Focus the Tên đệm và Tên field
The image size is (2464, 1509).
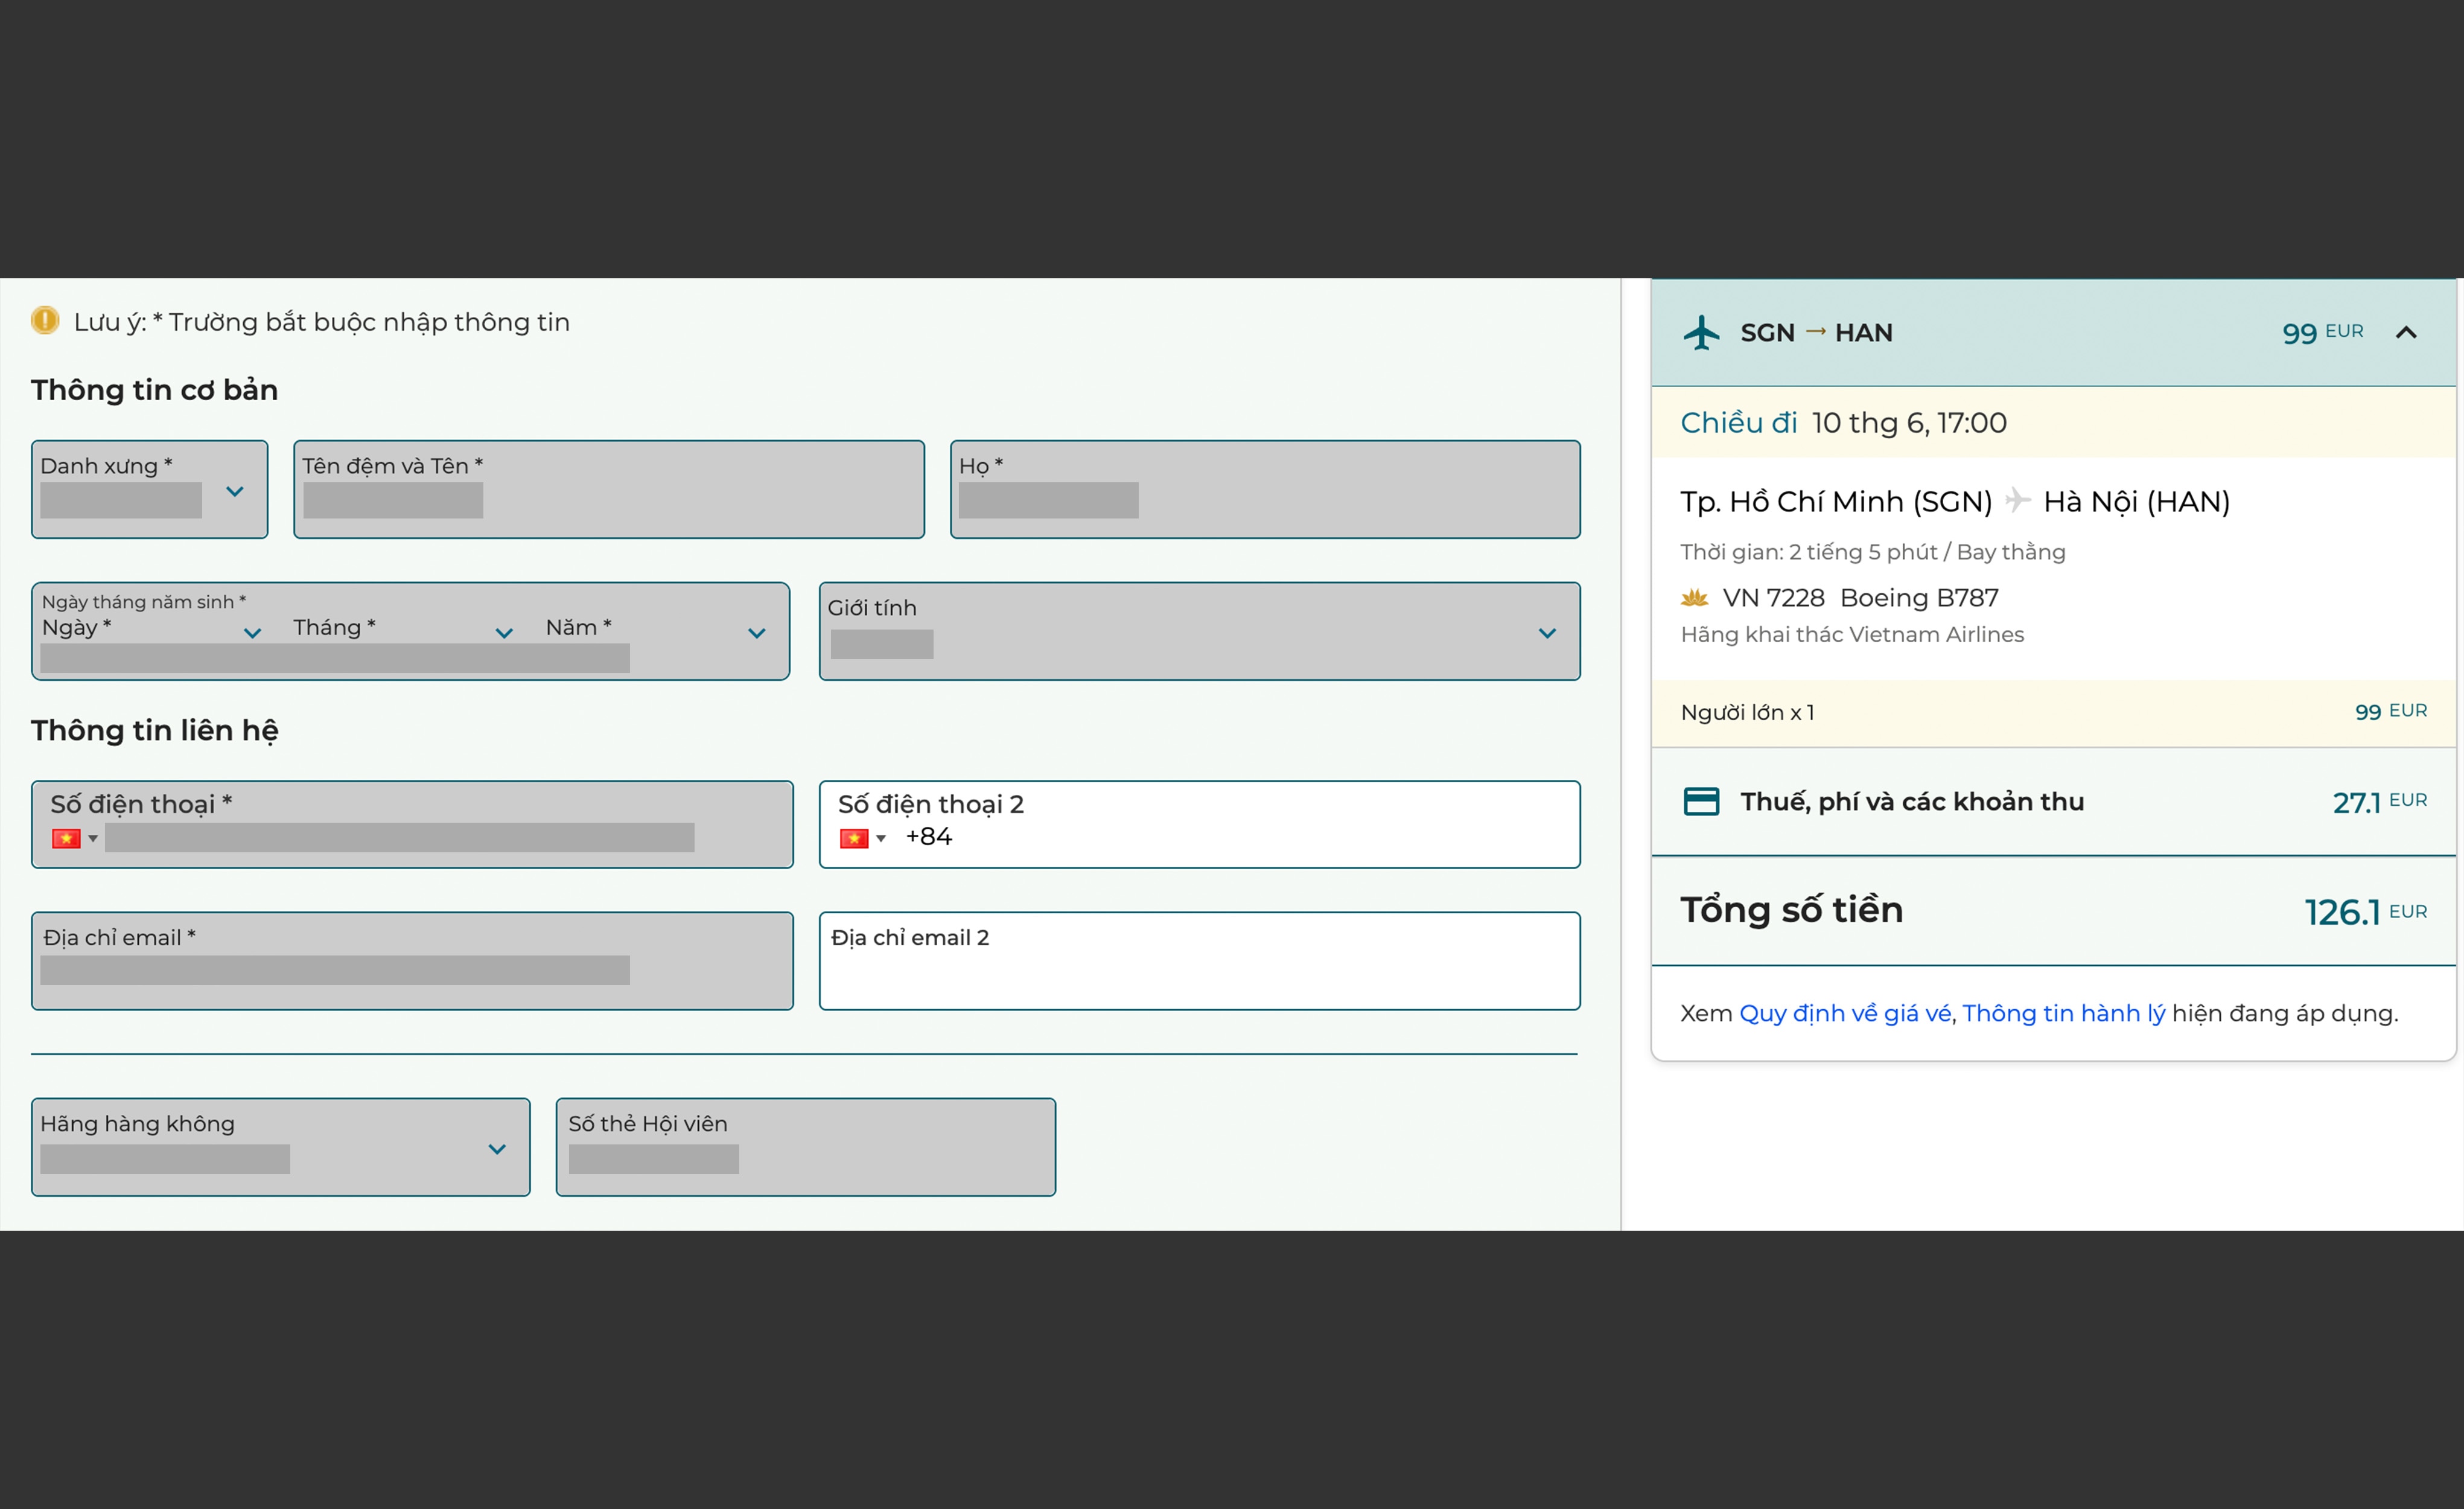(x=609, y=489)
